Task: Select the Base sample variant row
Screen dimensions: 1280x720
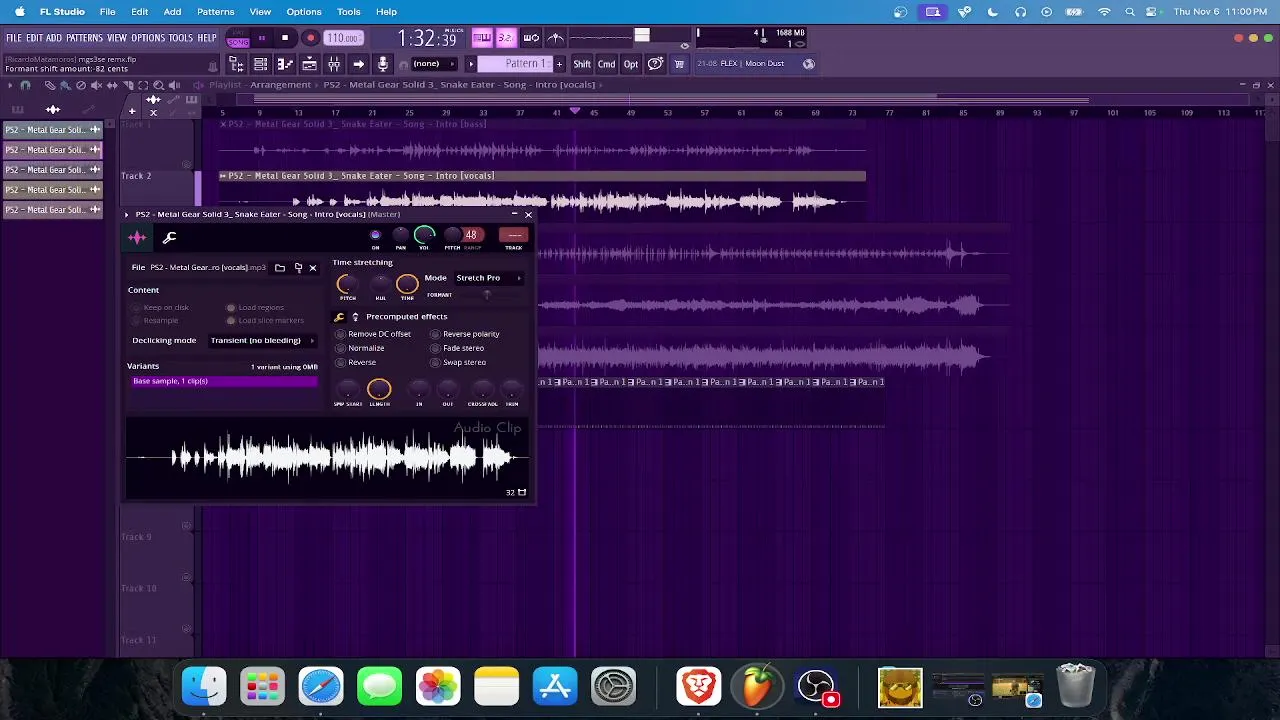Action: [223, 381]
